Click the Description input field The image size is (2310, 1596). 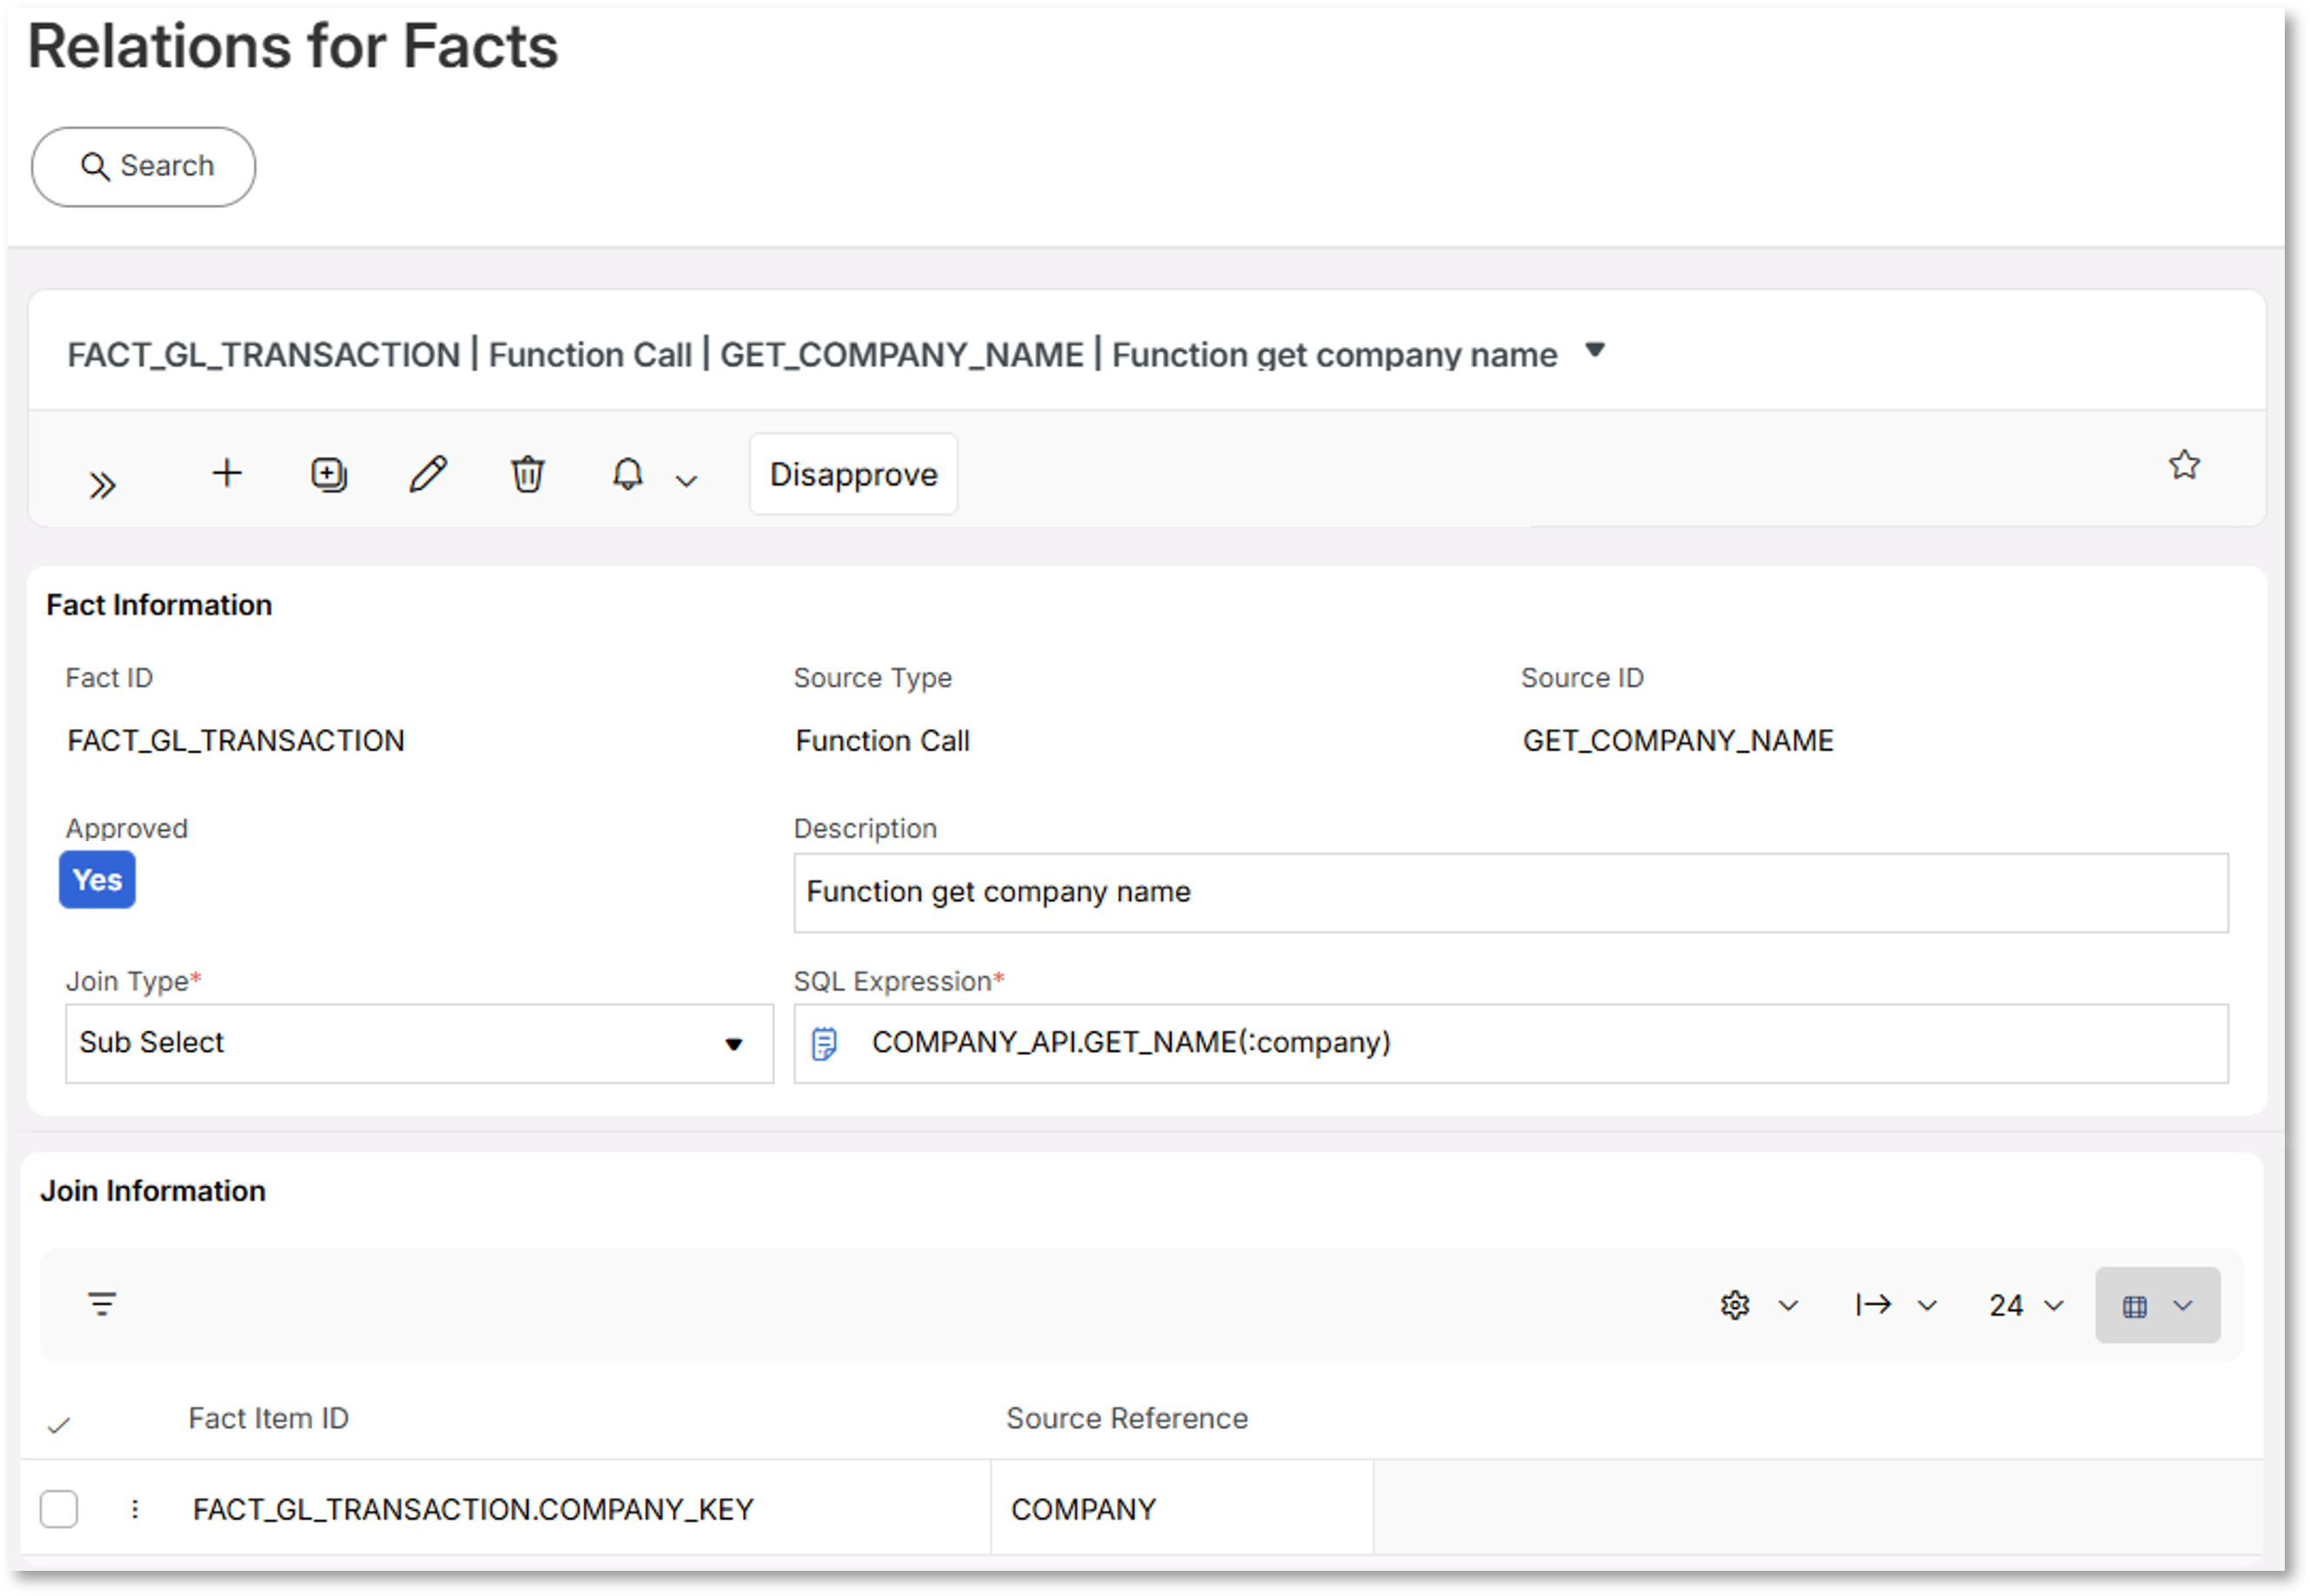1510,893
